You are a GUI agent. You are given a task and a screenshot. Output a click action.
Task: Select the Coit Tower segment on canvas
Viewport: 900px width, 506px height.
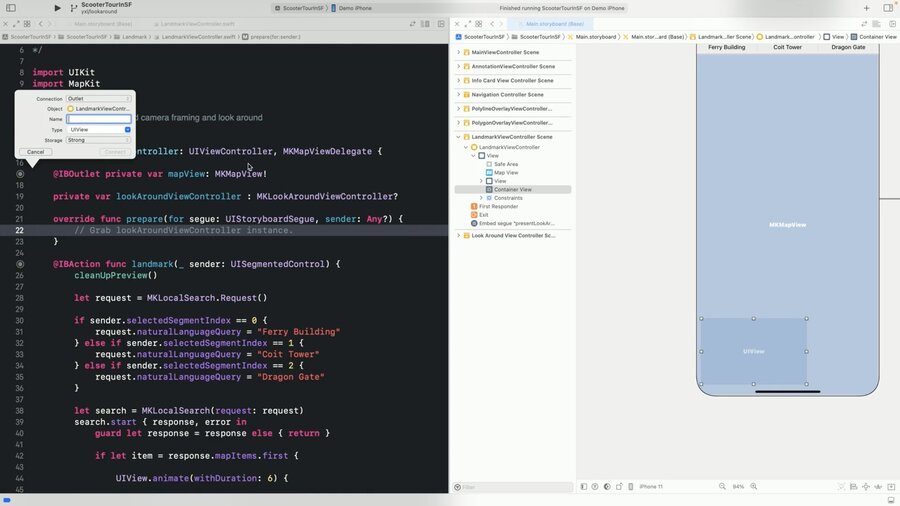788,47
